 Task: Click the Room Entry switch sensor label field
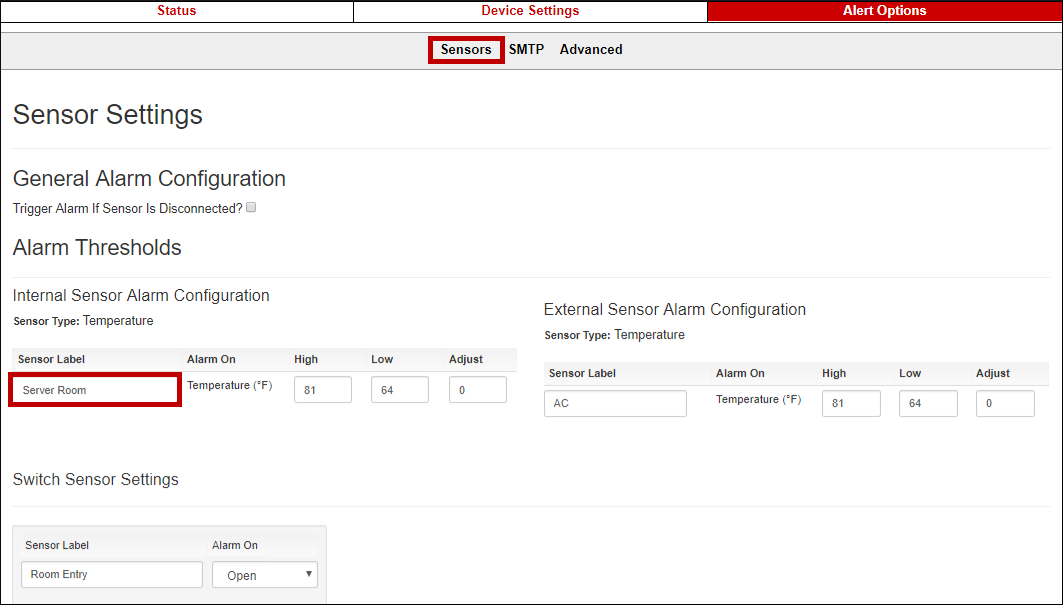click(112, 575)
